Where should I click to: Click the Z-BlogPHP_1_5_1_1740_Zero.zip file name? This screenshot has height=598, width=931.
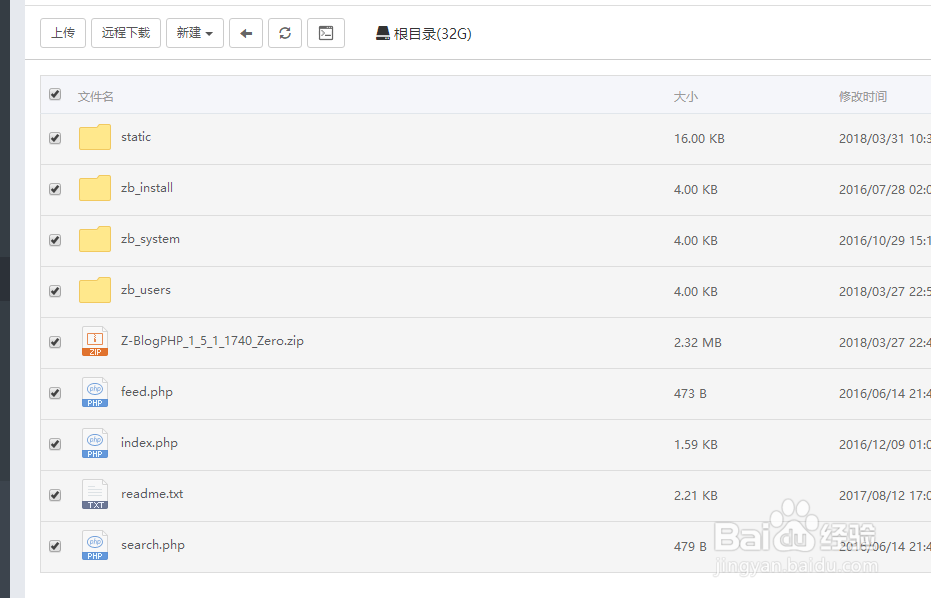pyautogui.click(x=212, y=341)
